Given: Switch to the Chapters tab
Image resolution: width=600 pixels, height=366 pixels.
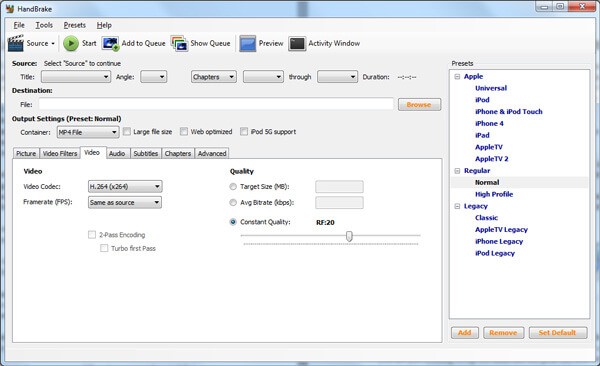Looking at the screenshot, I should [178, 154].
